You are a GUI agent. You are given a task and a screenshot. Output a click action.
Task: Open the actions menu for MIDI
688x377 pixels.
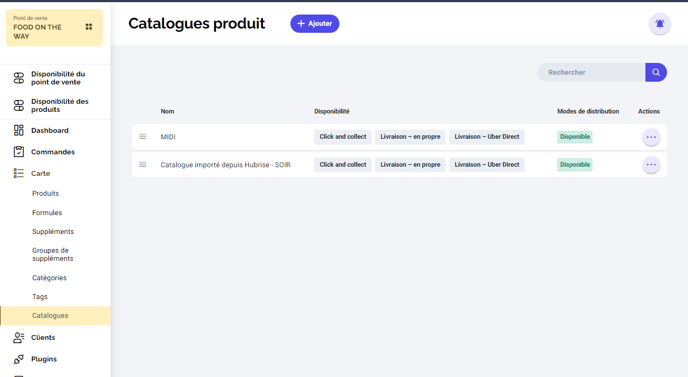pos(651,137)
